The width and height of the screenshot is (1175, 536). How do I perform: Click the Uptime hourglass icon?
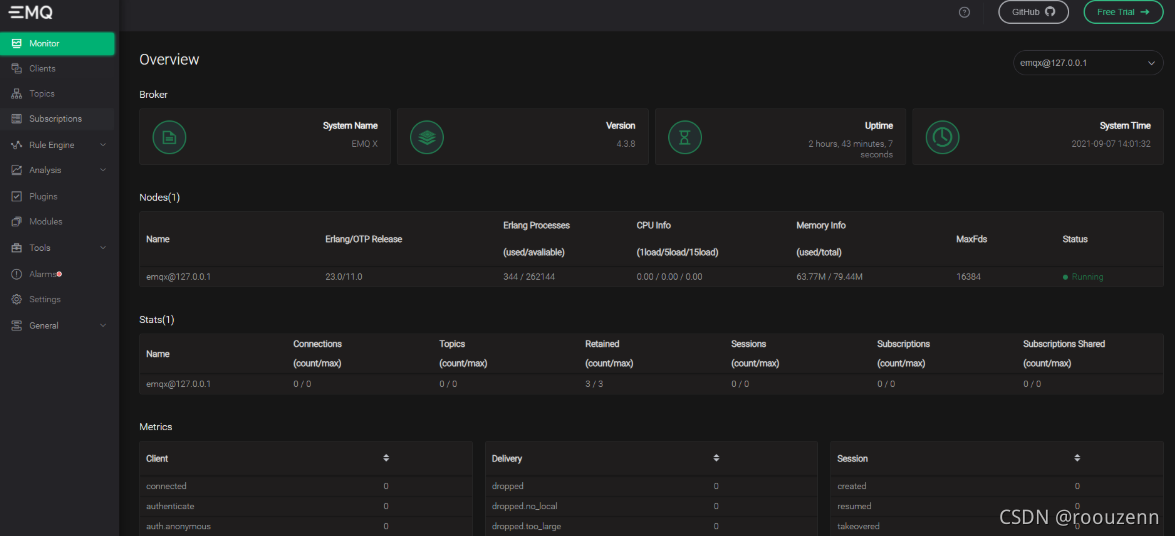(685, 137)
